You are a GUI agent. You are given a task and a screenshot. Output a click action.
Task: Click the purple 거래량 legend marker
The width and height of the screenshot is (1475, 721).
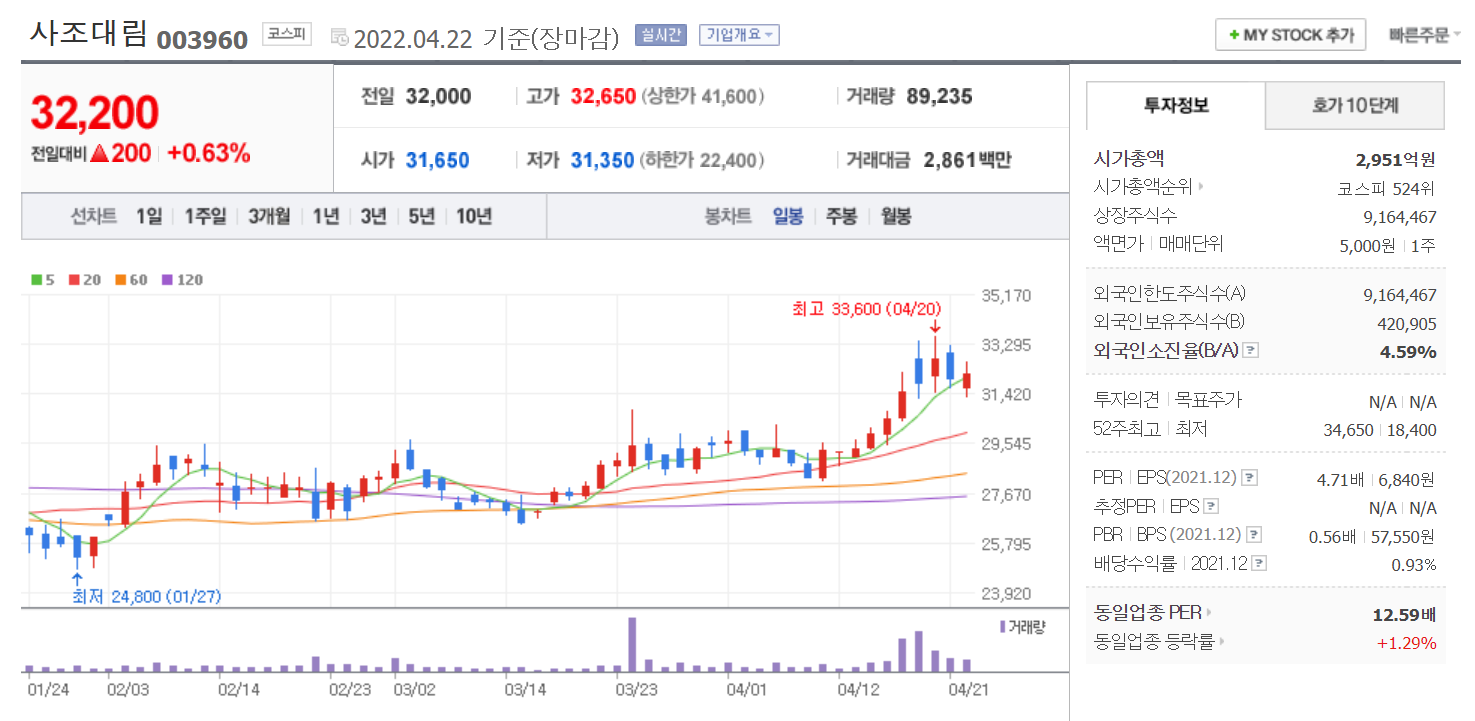tap(1002, 626)
